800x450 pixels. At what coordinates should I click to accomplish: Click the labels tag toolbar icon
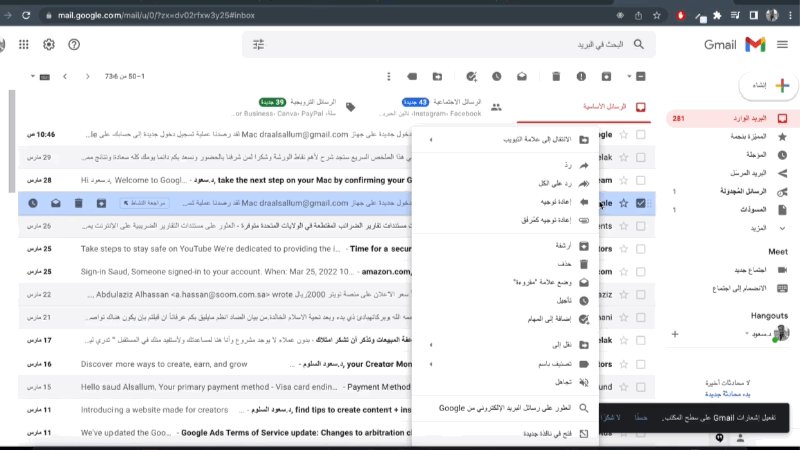coord(412,77)
